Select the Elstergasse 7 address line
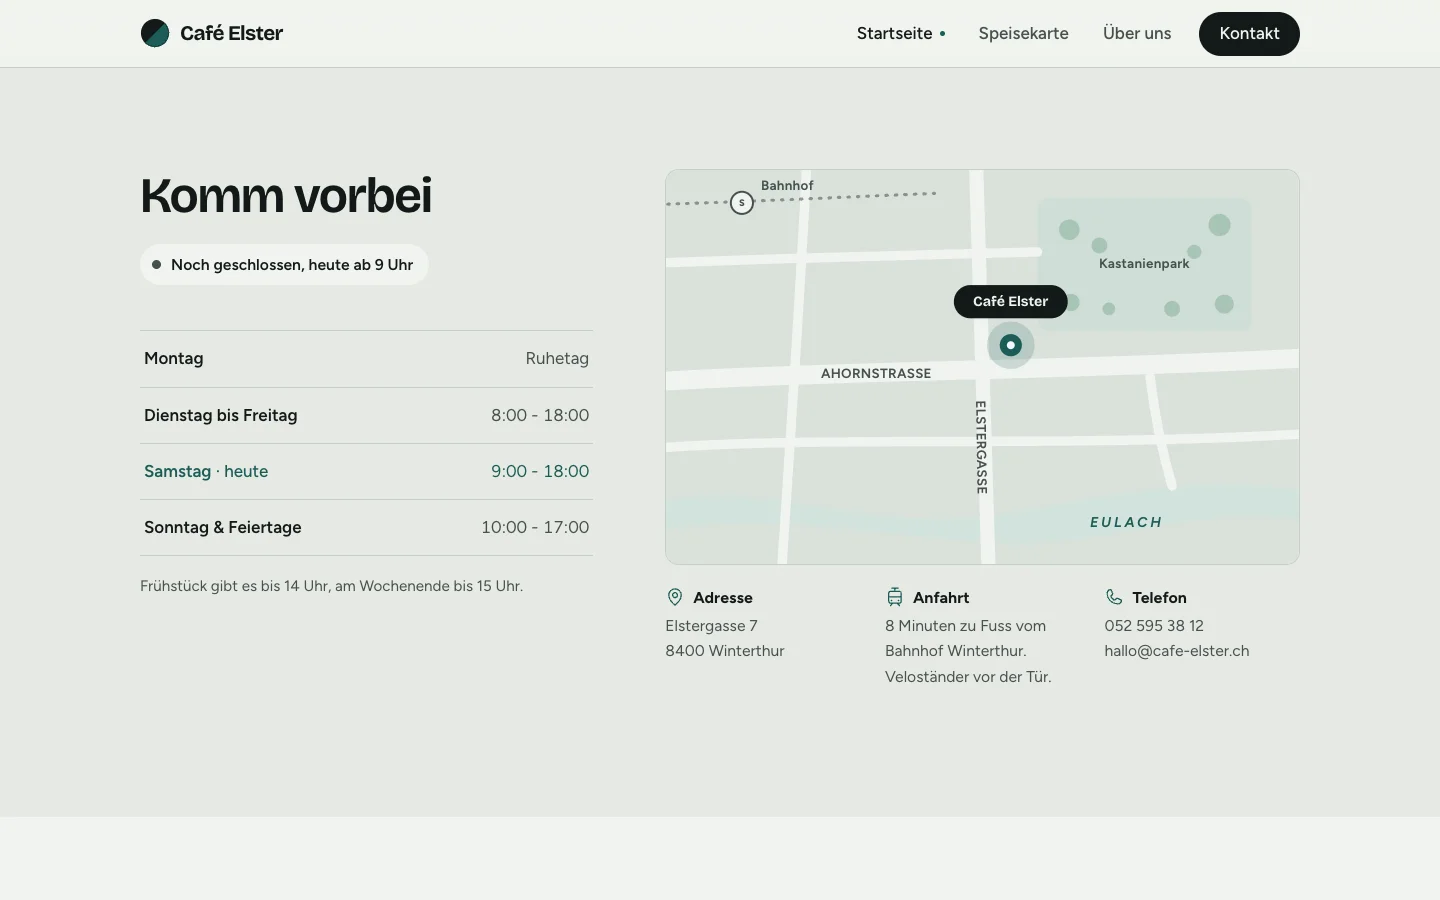 tap(712, 626)
